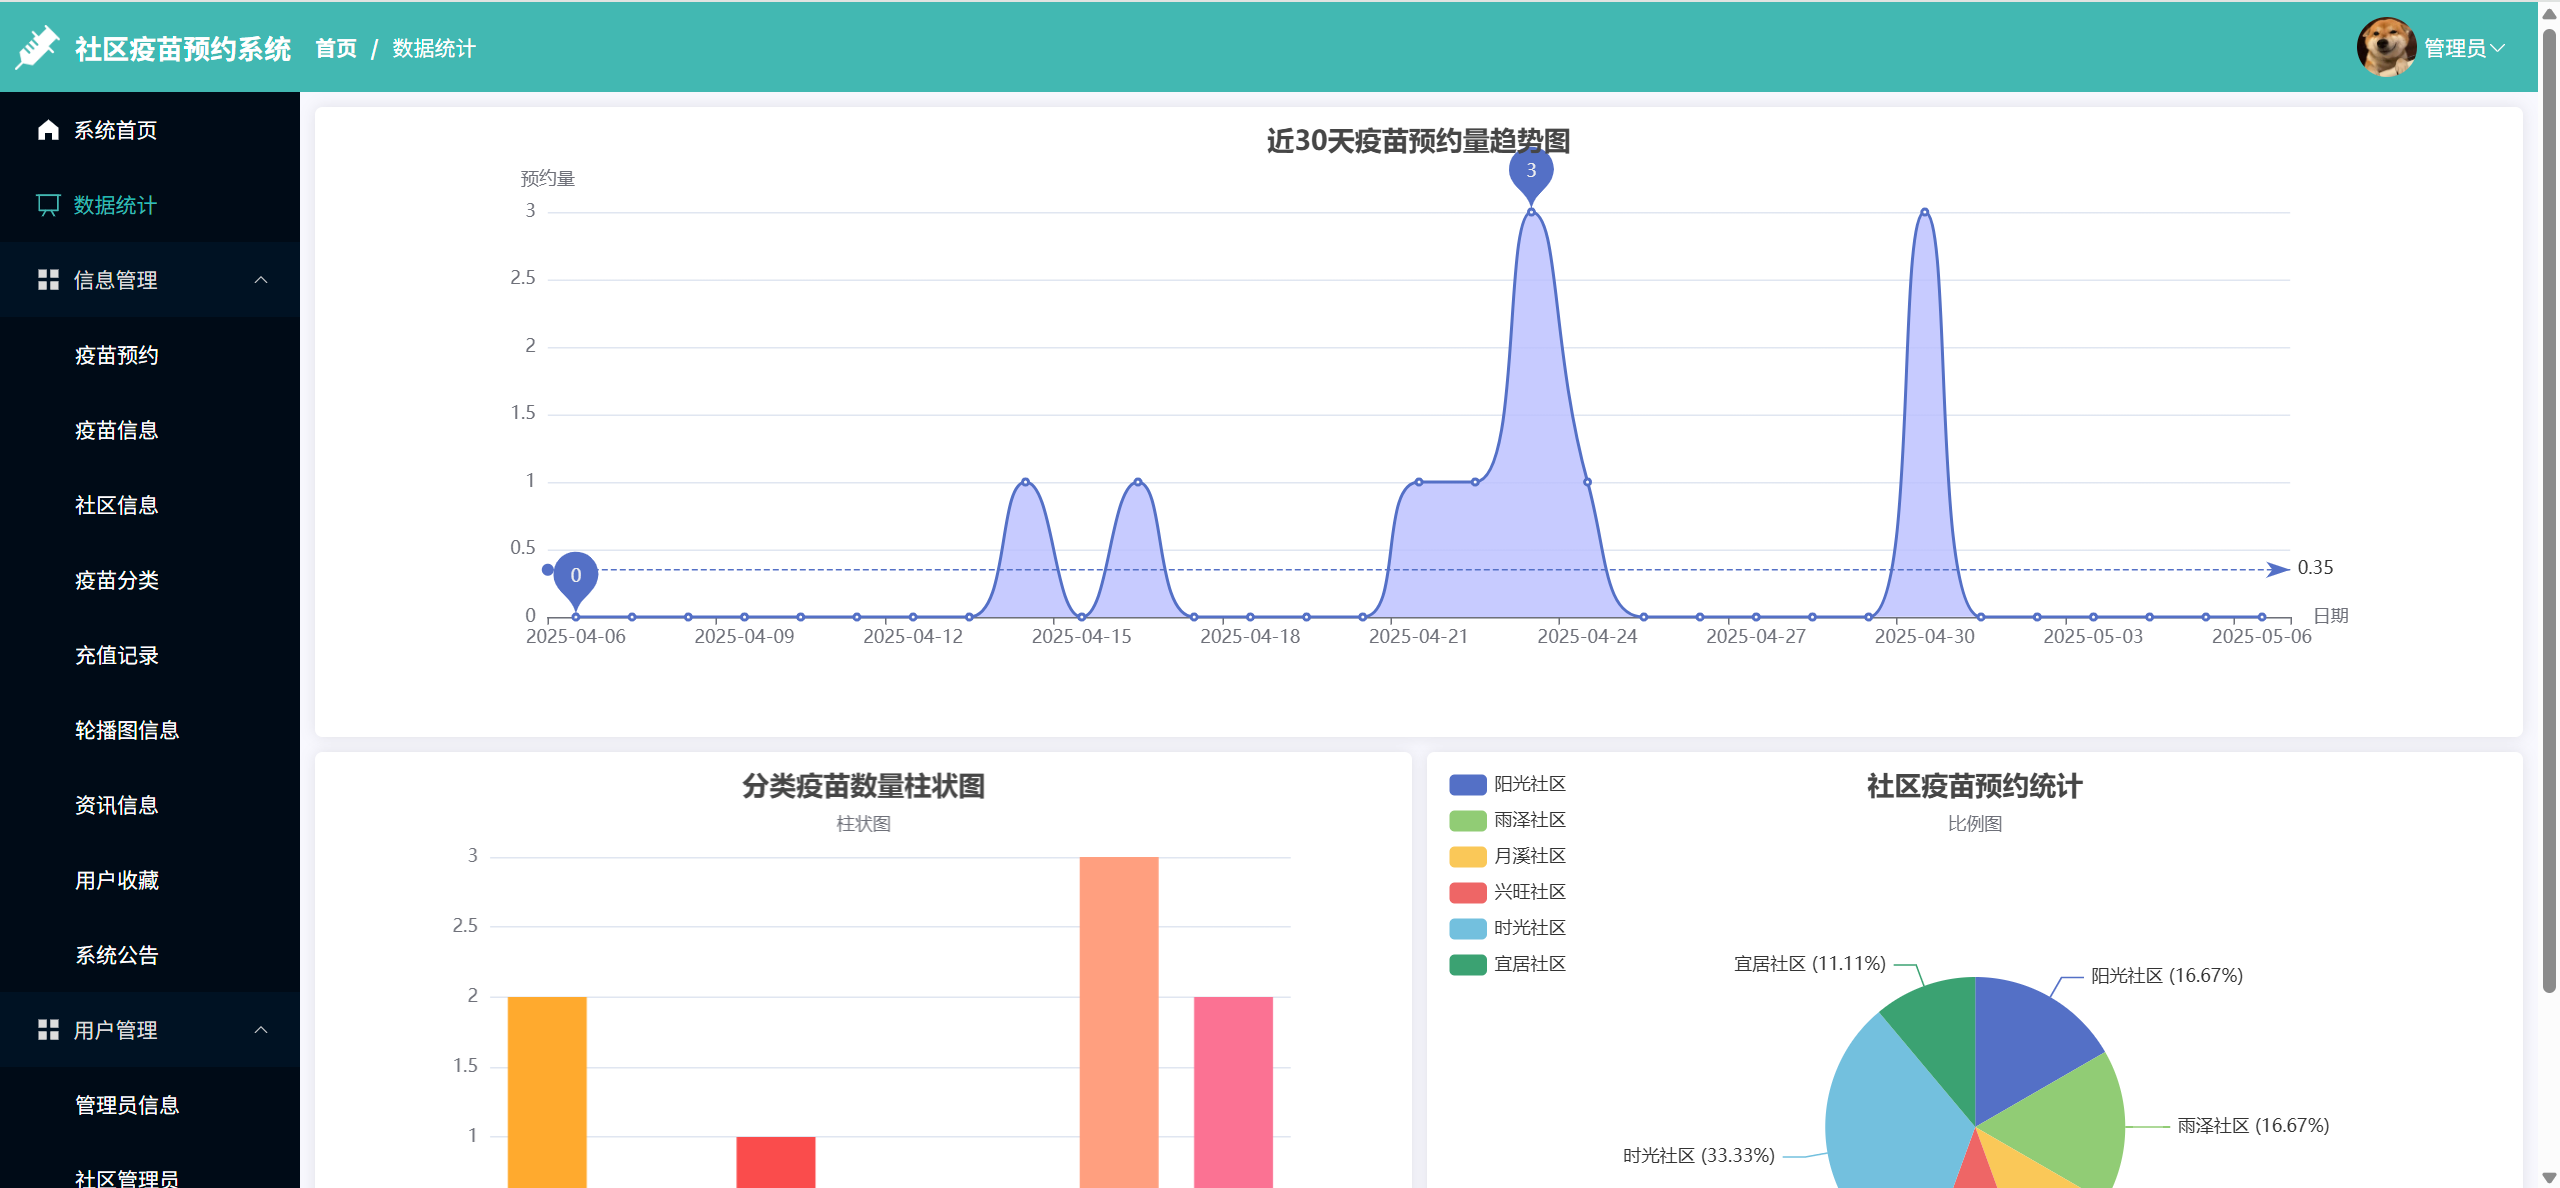This screenshot has height=1188, width=2560.
Task: Click the syringe logo icon
Action: [x=37, y=47]
